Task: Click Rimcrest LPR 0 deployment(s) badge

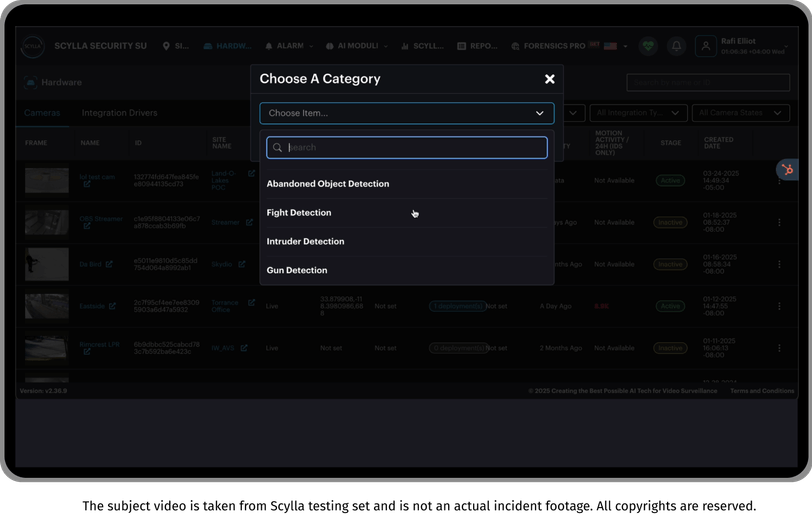Action: 457,348
